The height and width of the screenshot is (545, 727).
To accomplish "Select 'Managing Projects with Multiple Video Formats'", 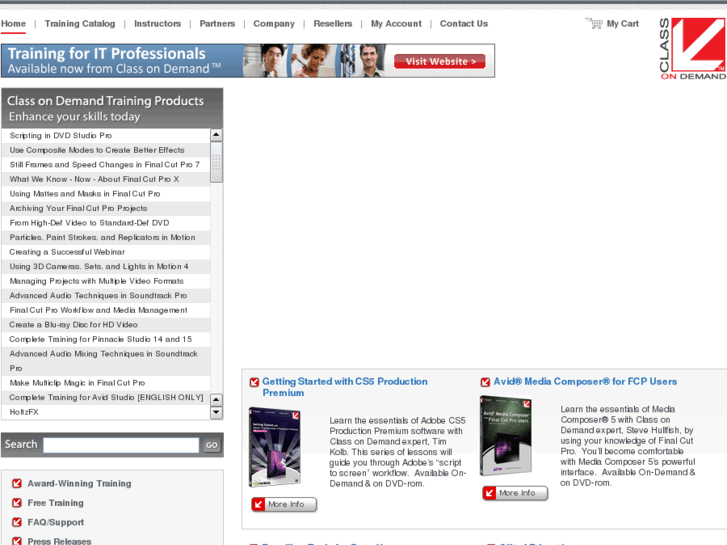I will click(106, 281).
